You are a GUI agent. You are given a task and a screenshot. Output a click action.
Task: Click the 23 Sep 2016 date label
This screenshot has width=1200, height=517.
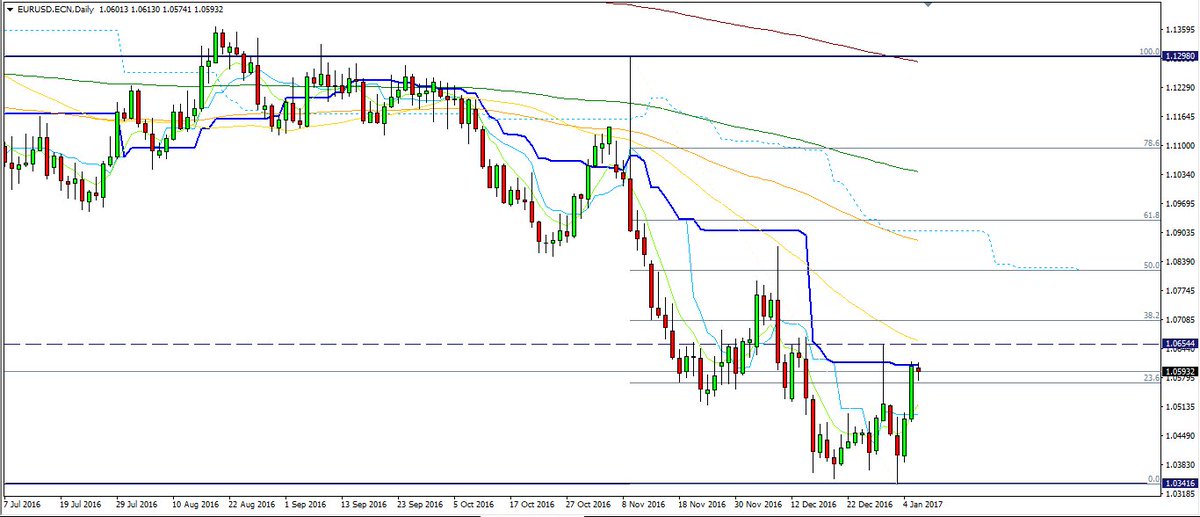[x=419, y=506]
